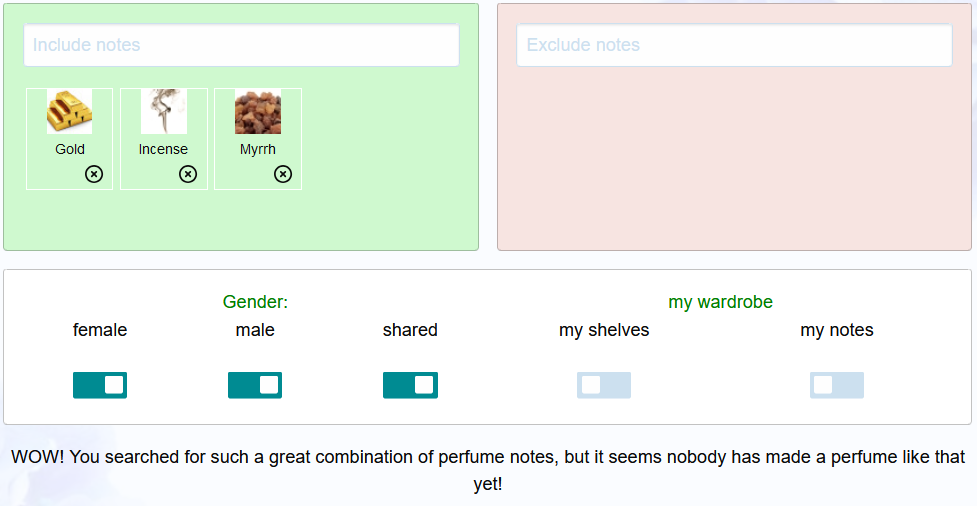
Task: Click the Myrrh resin image
Action: 258,111
